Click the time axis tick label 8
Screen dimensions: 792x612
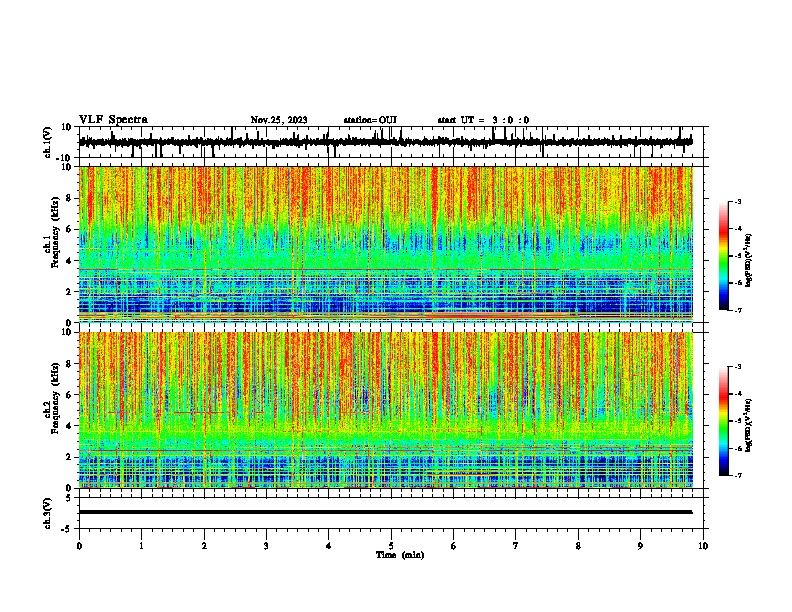tap(578, 546)
